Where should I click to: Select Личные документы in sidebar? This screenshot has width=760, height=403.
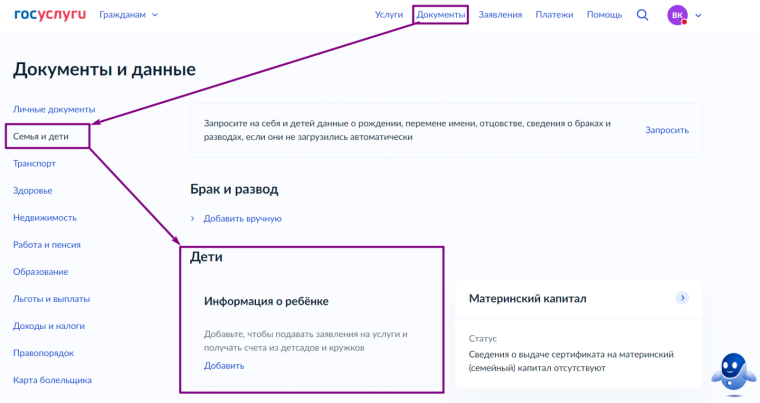[x=54, y=109]
